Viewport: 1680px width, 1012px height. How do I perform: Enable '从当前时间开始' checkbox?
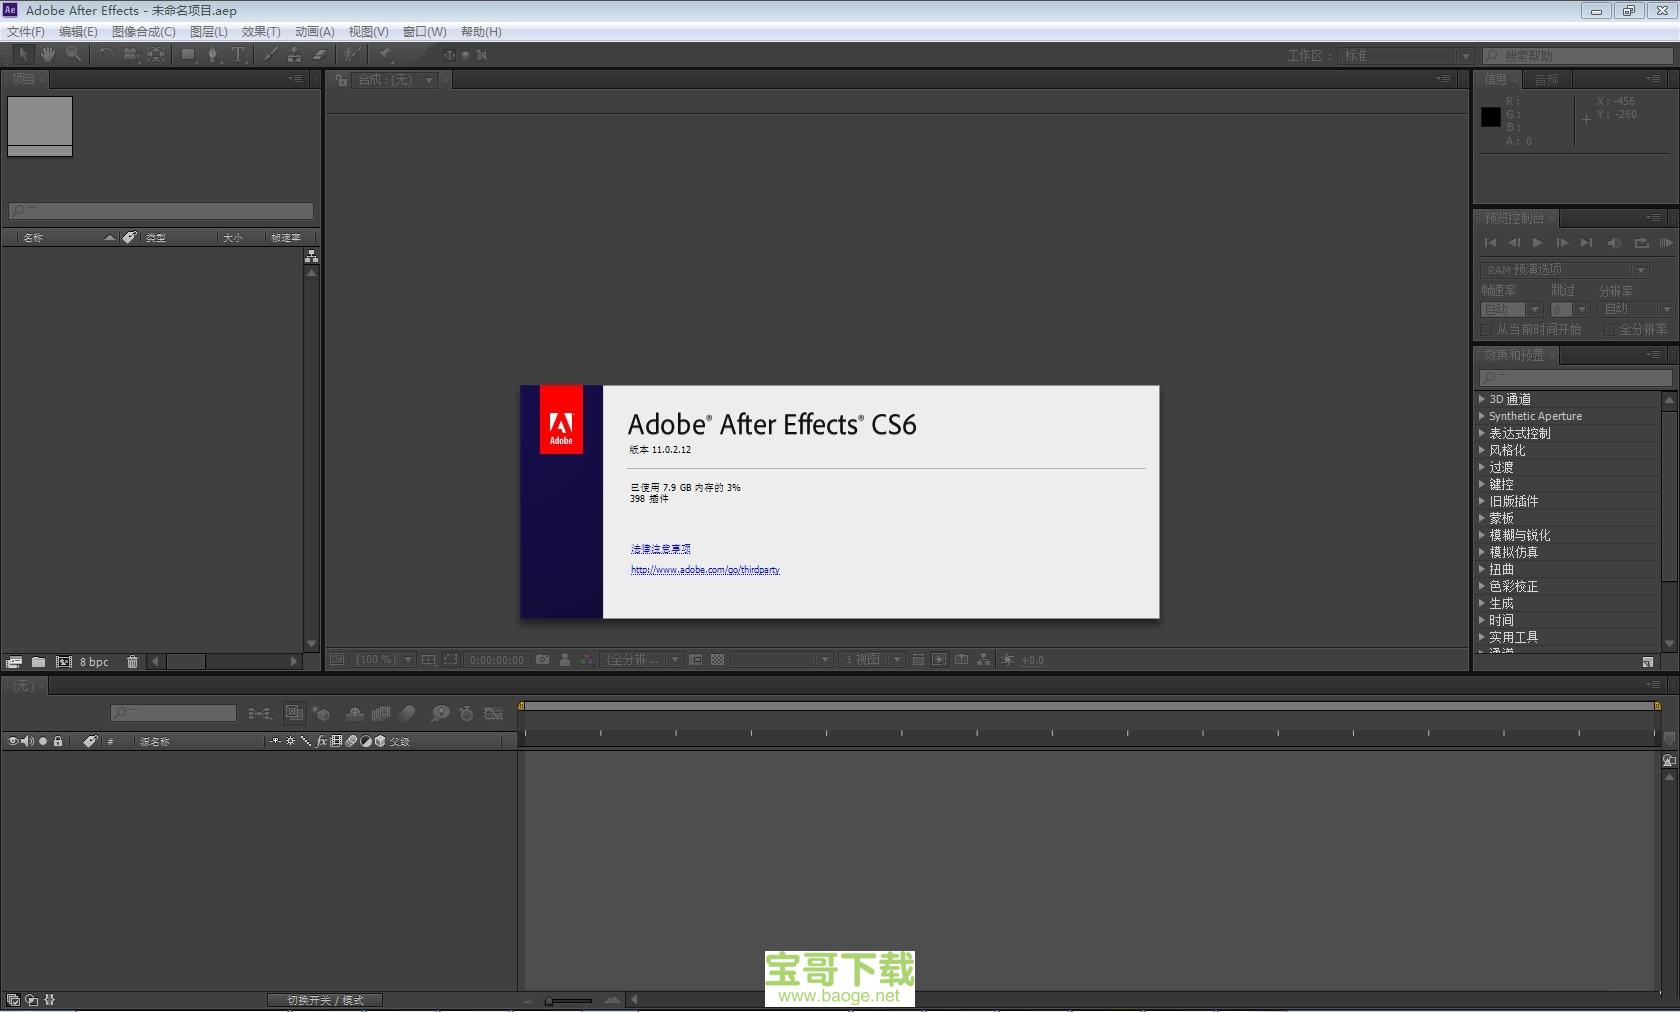pyautogui.click(x=1486, y=329)
